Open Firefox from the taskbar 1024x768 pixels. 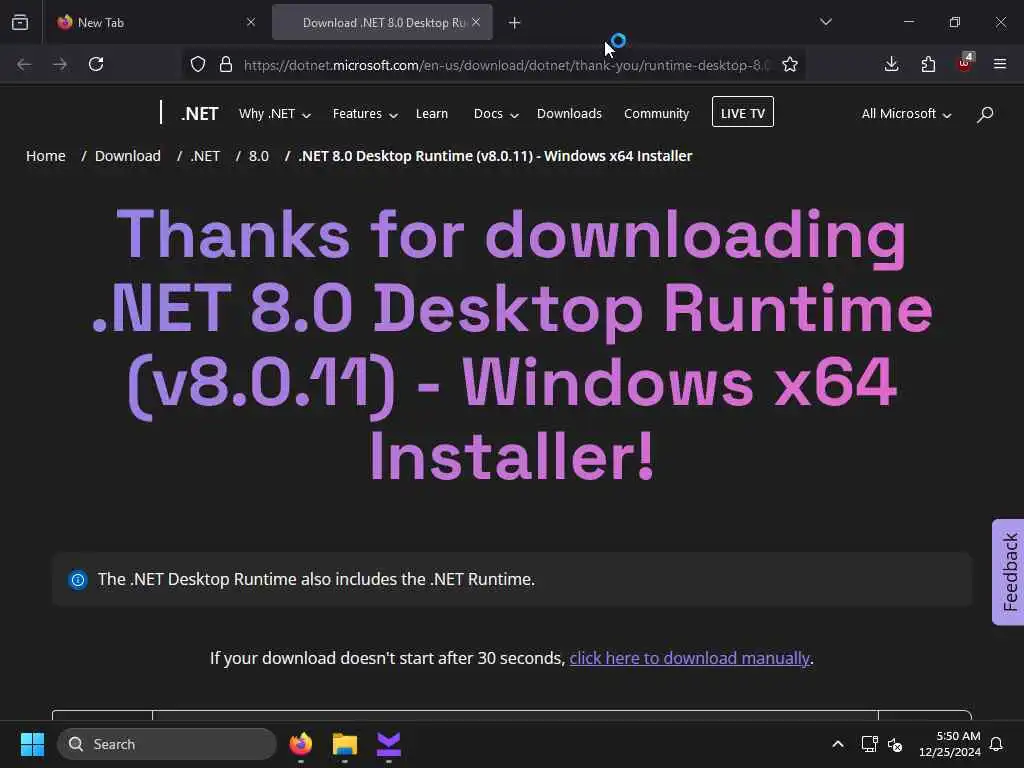[300, 744]
